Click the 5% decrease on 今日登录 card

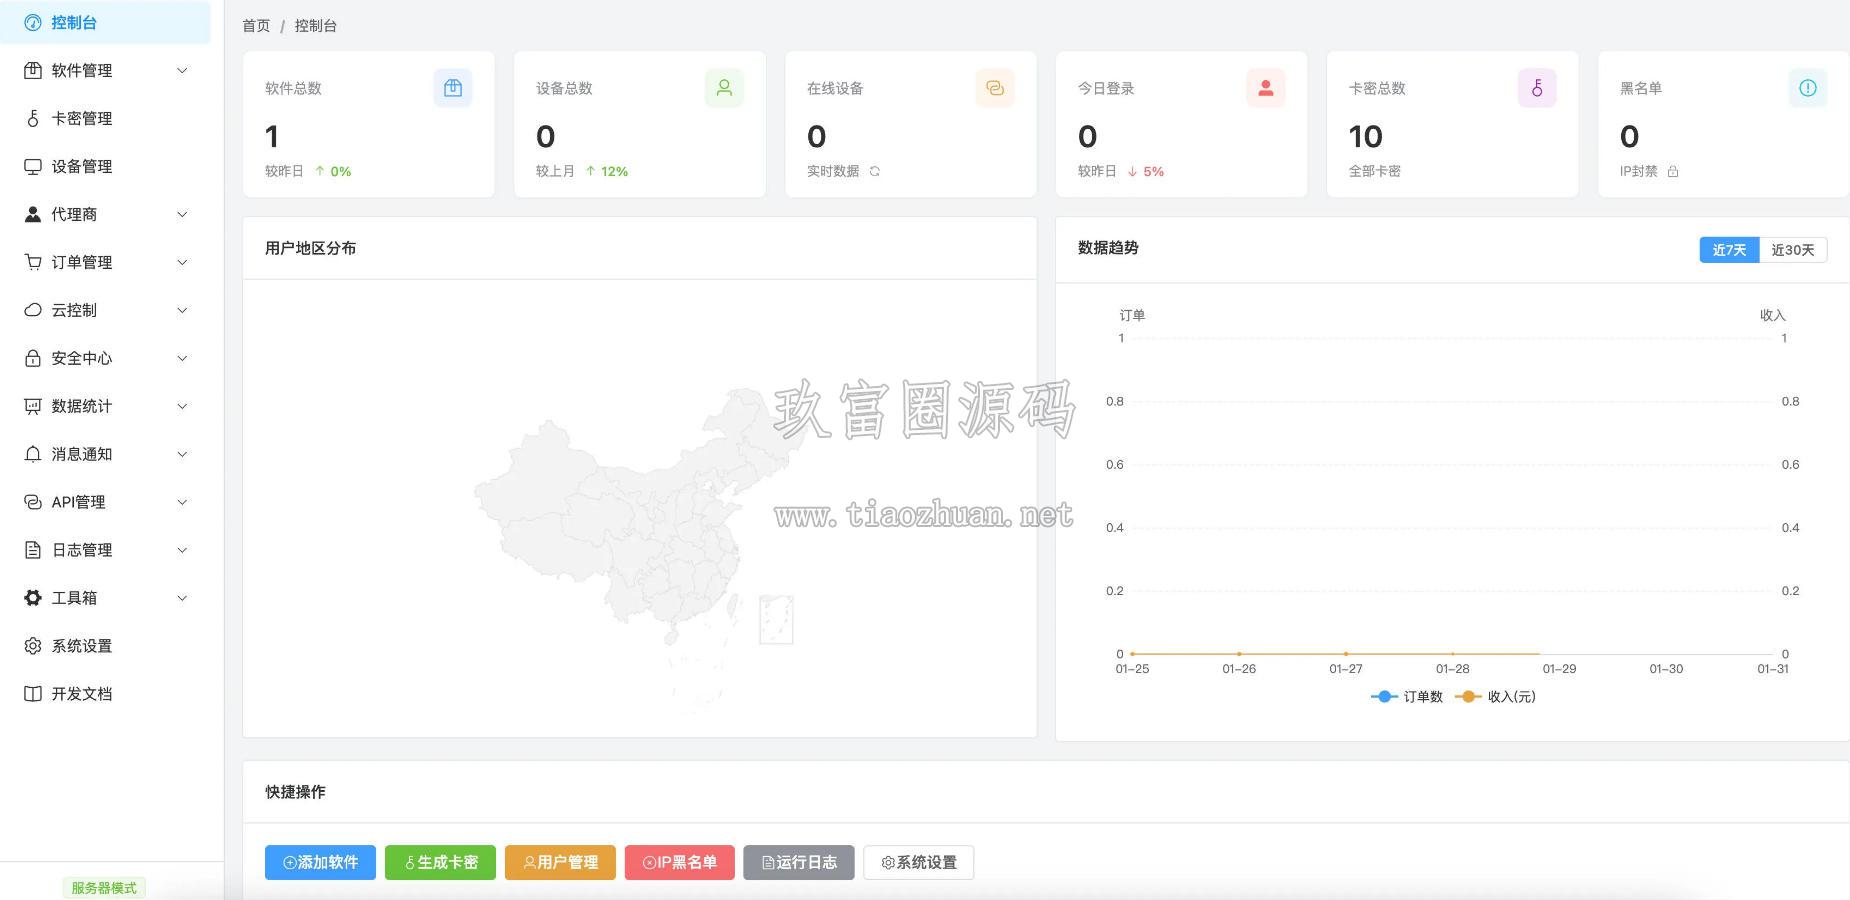coord(1153,171)
